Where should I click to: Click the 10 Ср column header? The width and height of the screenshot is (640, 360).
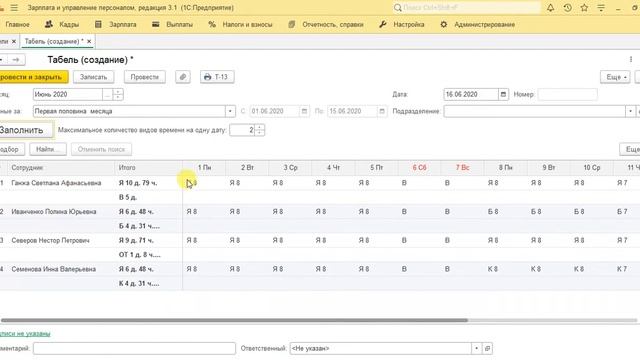[591, 168]
